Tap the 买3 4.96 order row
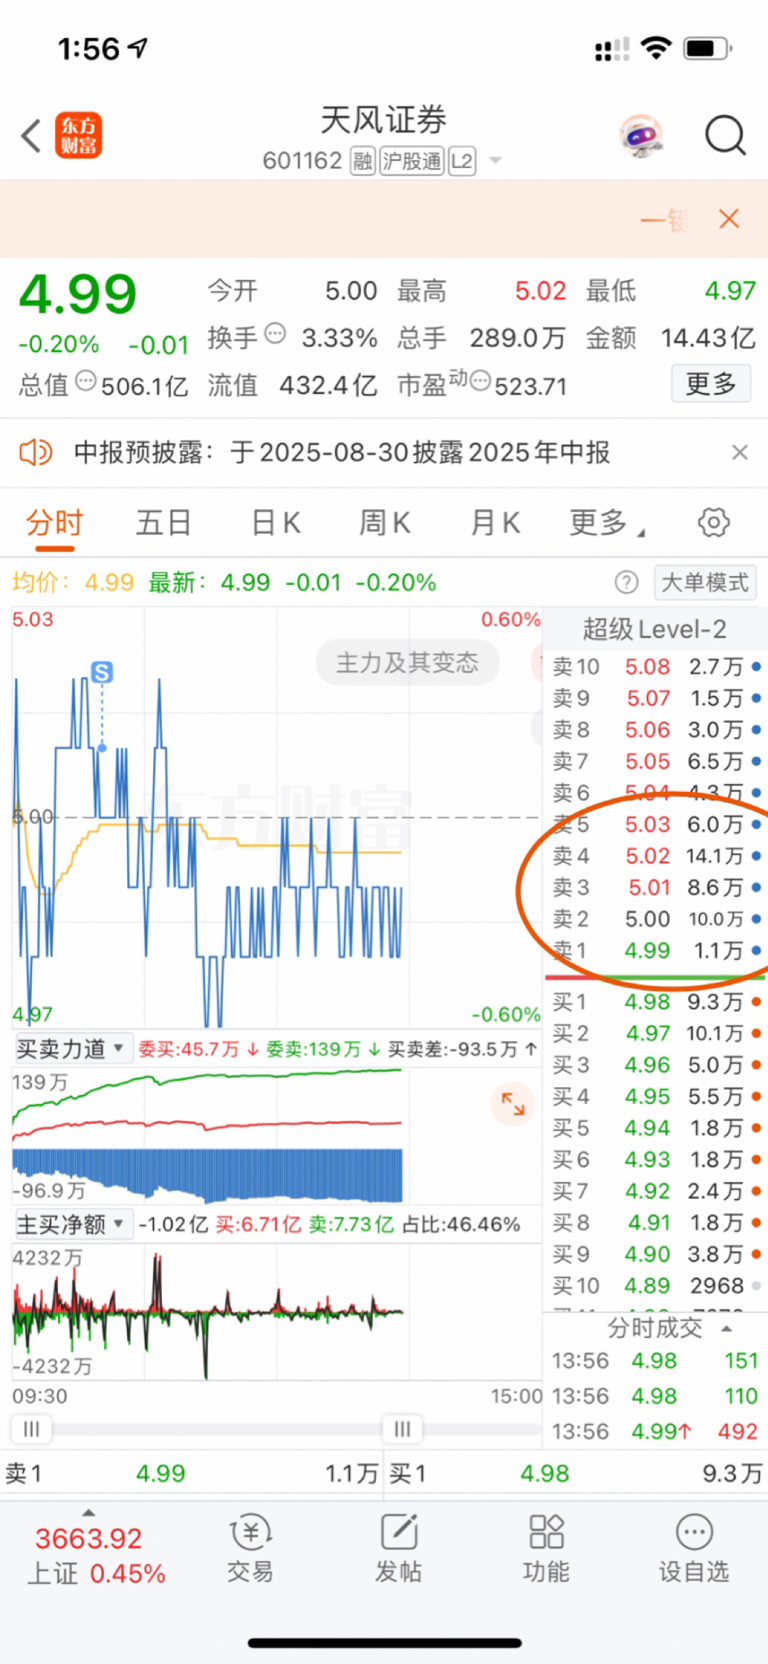The height and width of the screenshot is (1664, 768). 657,1065
